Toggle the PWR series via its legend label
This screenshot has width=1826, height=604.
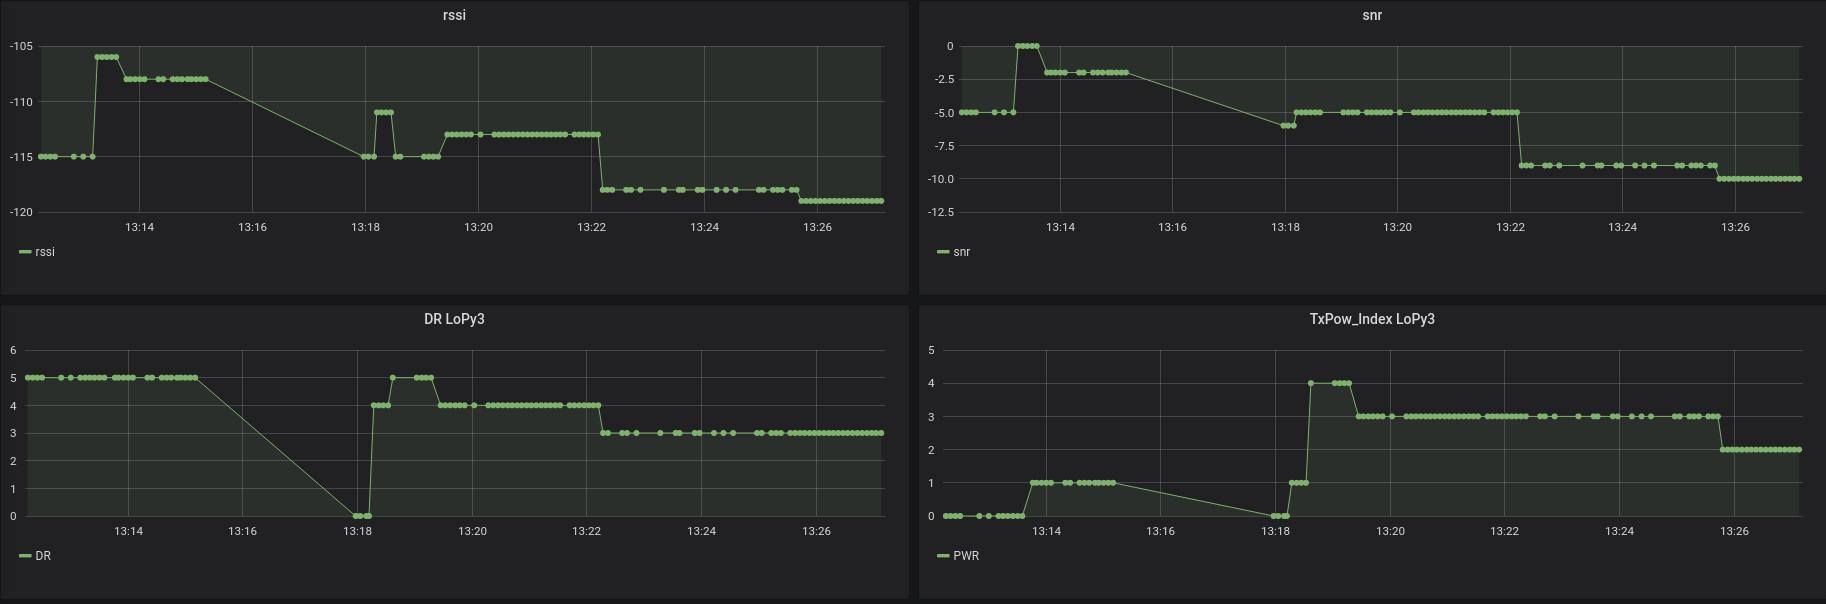(966, 556)
